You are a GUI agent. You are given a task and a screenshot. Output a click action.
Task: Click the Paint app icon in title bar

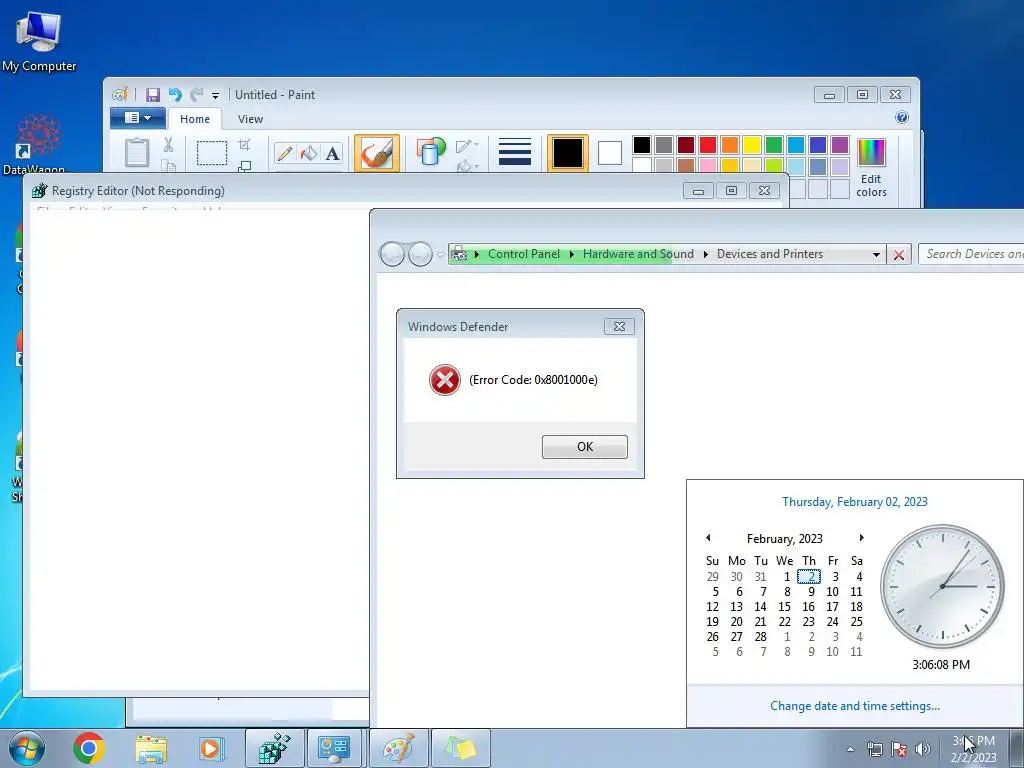[120, 95]
